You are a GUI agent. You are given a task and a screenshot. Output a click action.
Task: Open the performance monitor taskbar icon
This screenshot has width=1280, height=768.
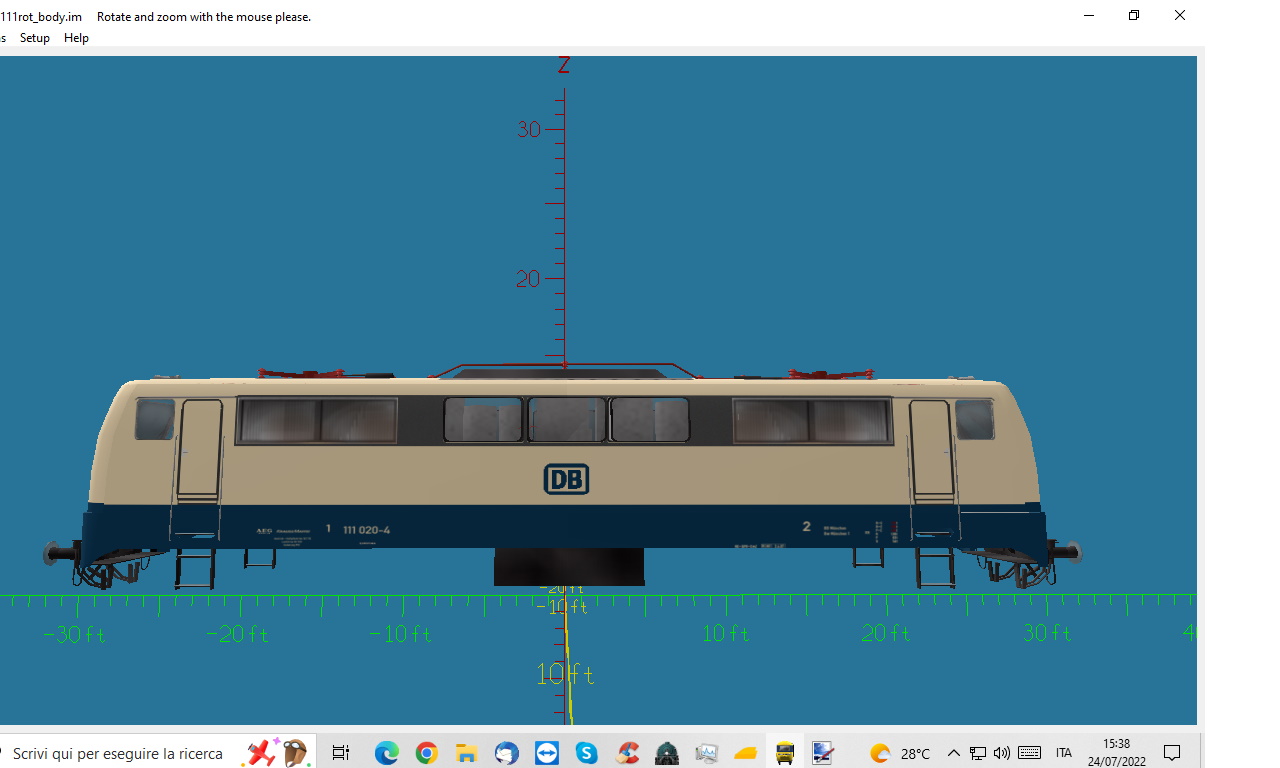pos(707,753)
